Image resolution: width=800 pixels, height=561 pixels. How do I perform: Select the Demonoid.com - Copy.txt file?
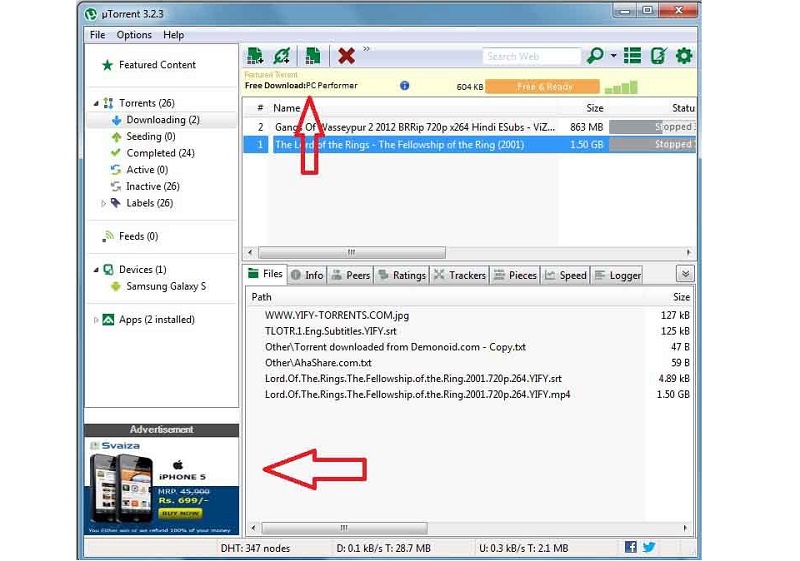395,347
